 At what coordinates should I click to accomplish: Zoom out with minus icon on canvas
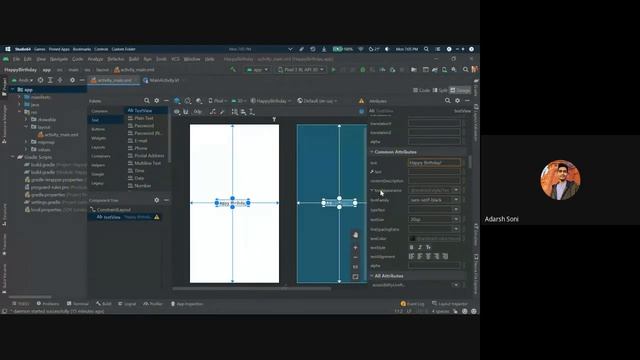356,258
